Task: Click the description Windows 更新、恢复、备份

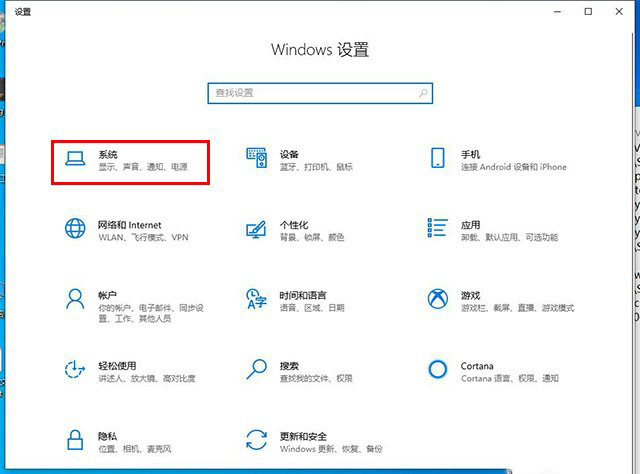Action: coord(331,449)
